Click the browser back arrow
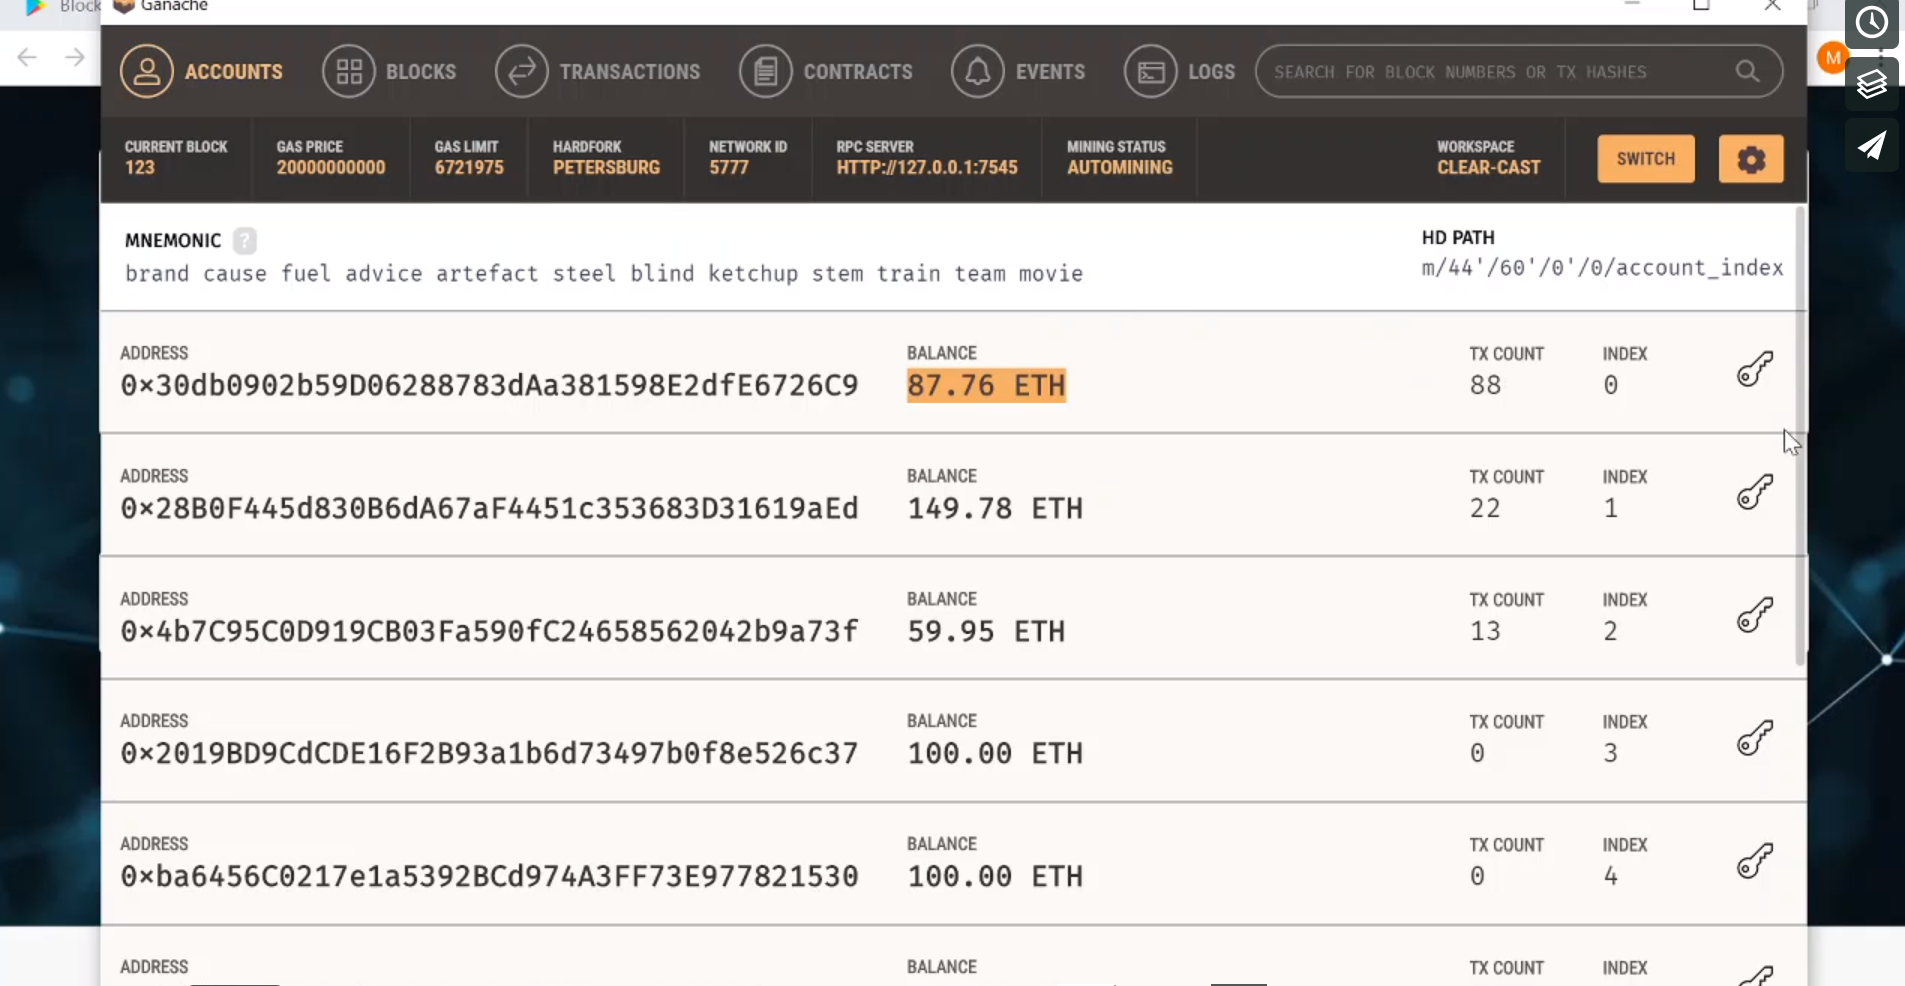Viewport: 1905px width, 986px height. pos(27,57)
